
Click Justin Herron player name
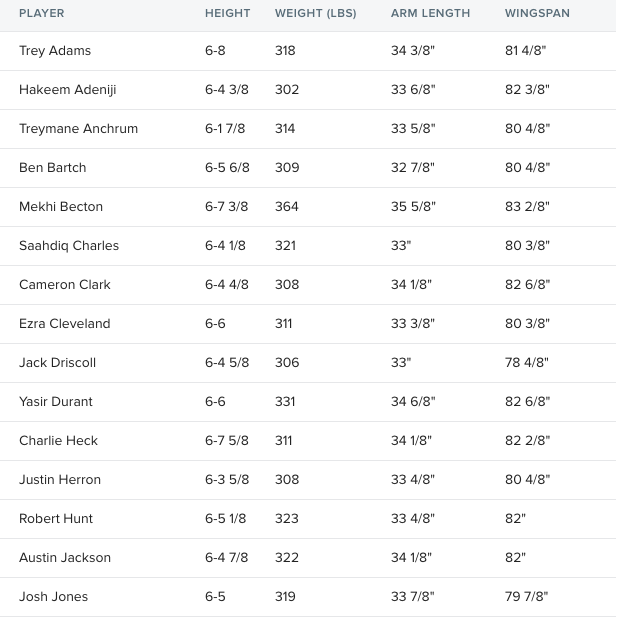pyautogui.click(x=60, y=480)
